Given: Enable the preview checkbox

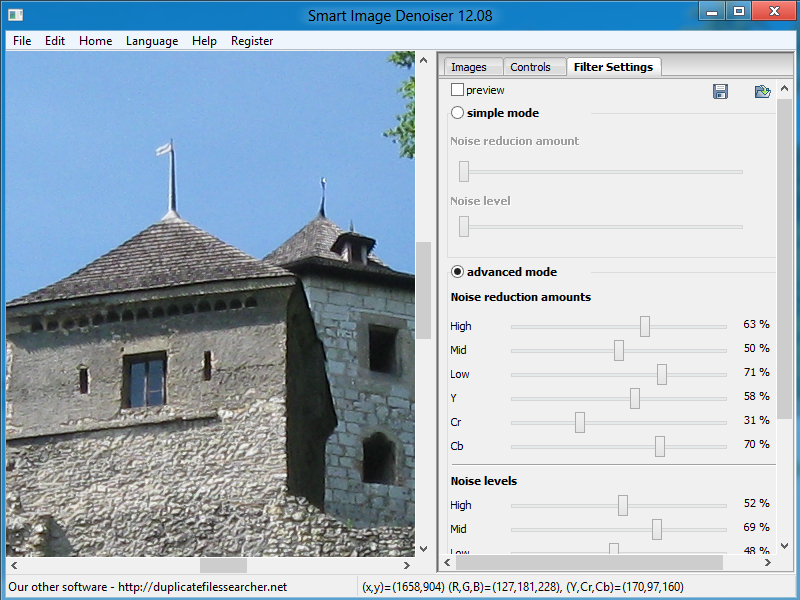Looking at the screenshot, I should pos(457,90).
